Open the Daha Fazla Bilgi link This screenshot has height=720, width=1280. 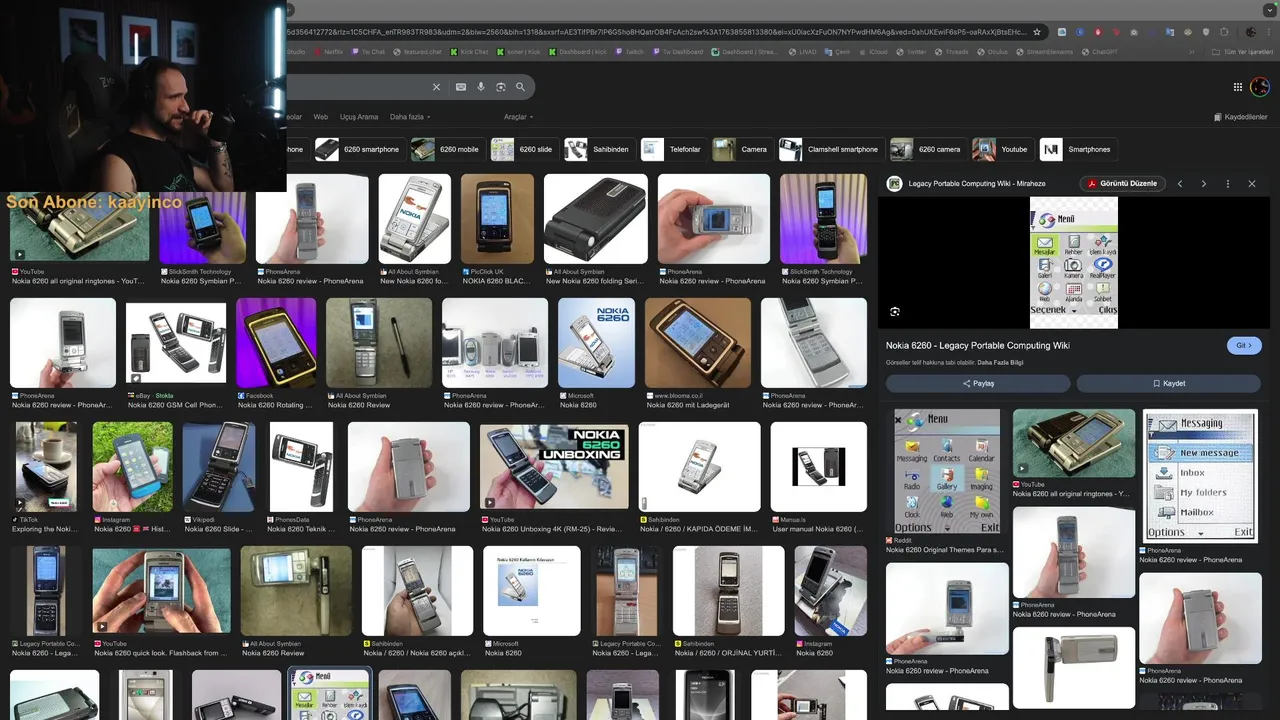[x=999, y=362]
